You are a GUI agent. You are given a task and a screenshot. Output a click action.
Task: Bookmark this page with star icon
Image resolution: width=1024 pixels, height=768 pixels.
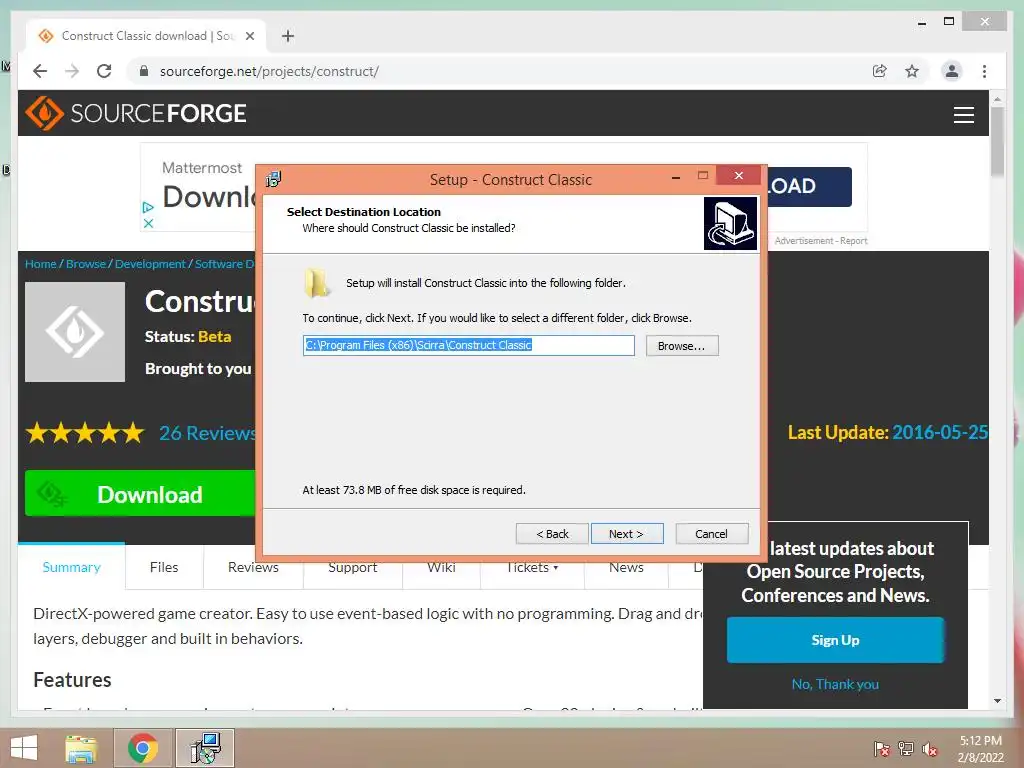pos(912,71)
